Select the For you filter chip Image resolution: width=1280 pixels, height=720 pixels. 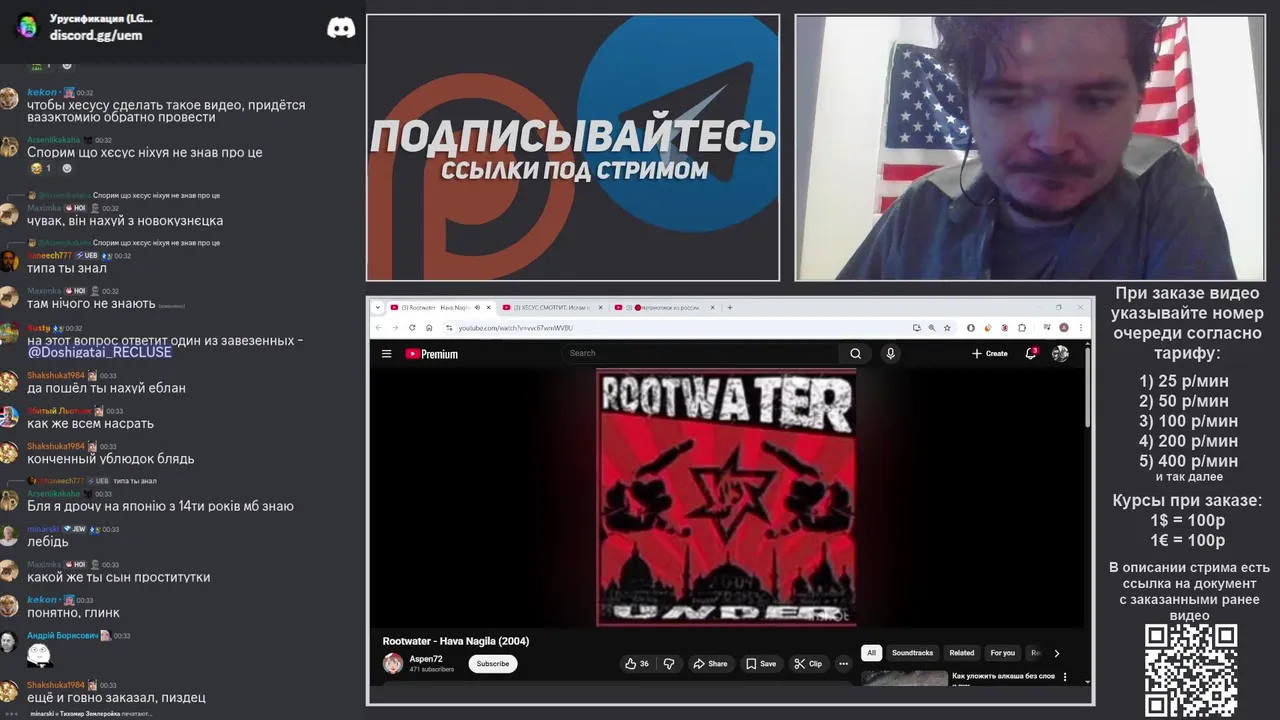point(1003,653)
